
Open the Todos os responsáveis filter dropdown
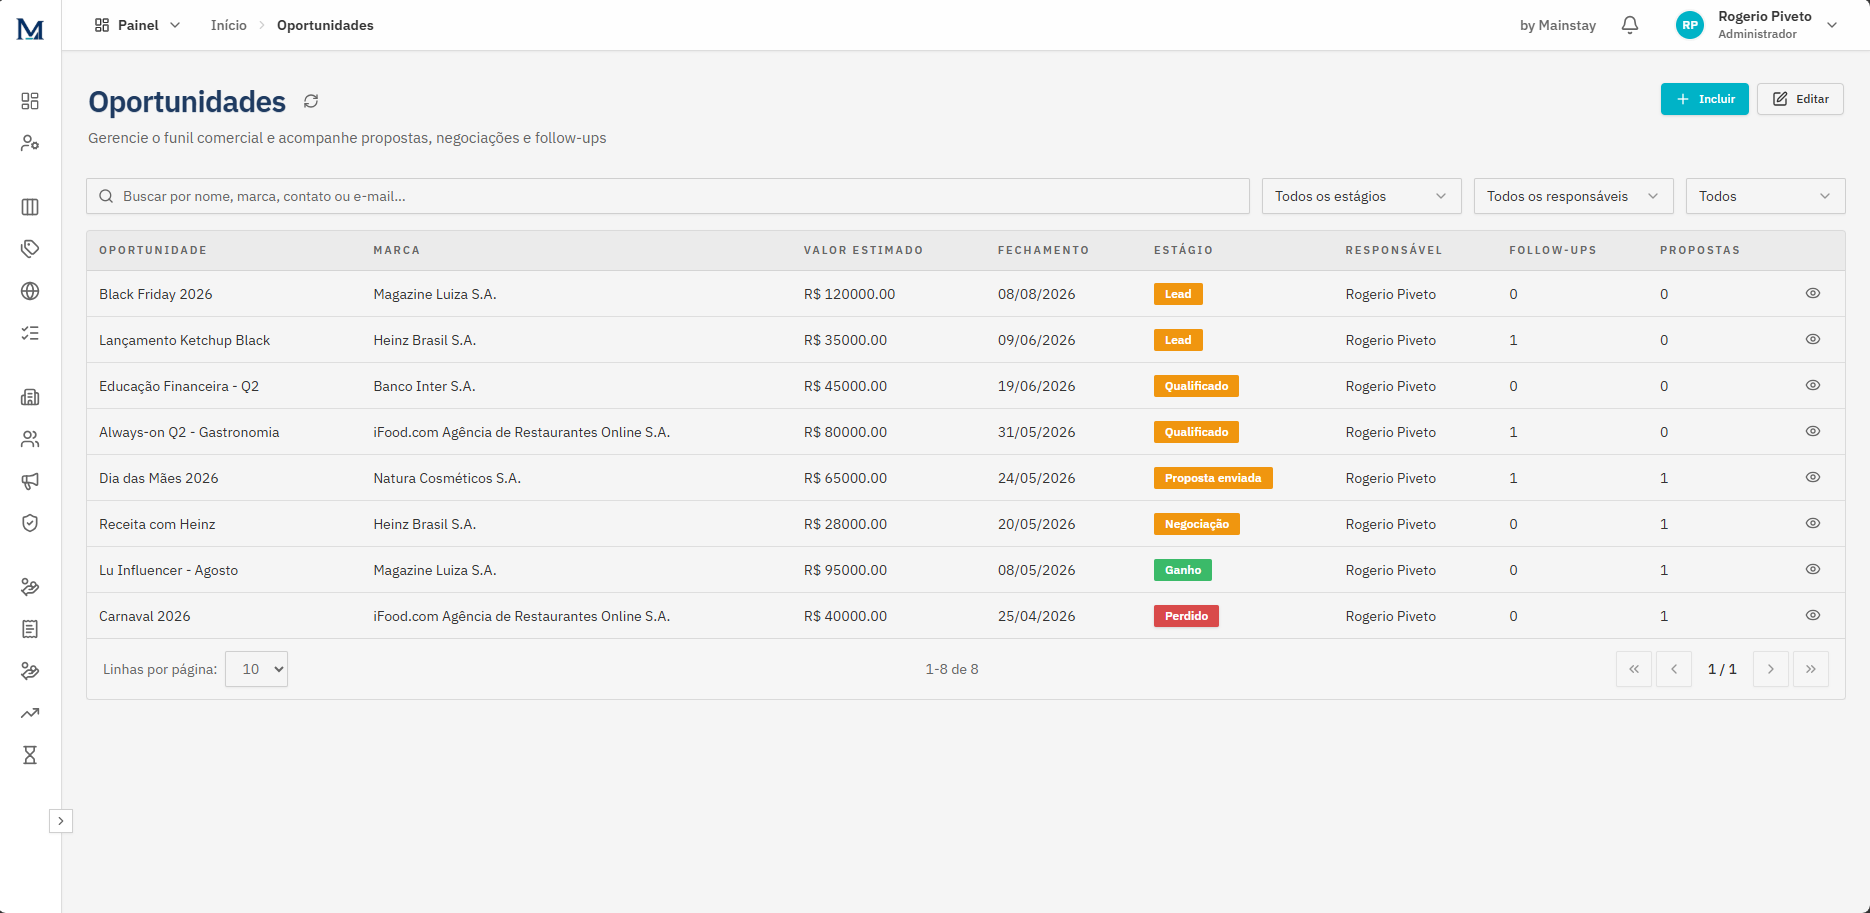(x=1574, y=196)
